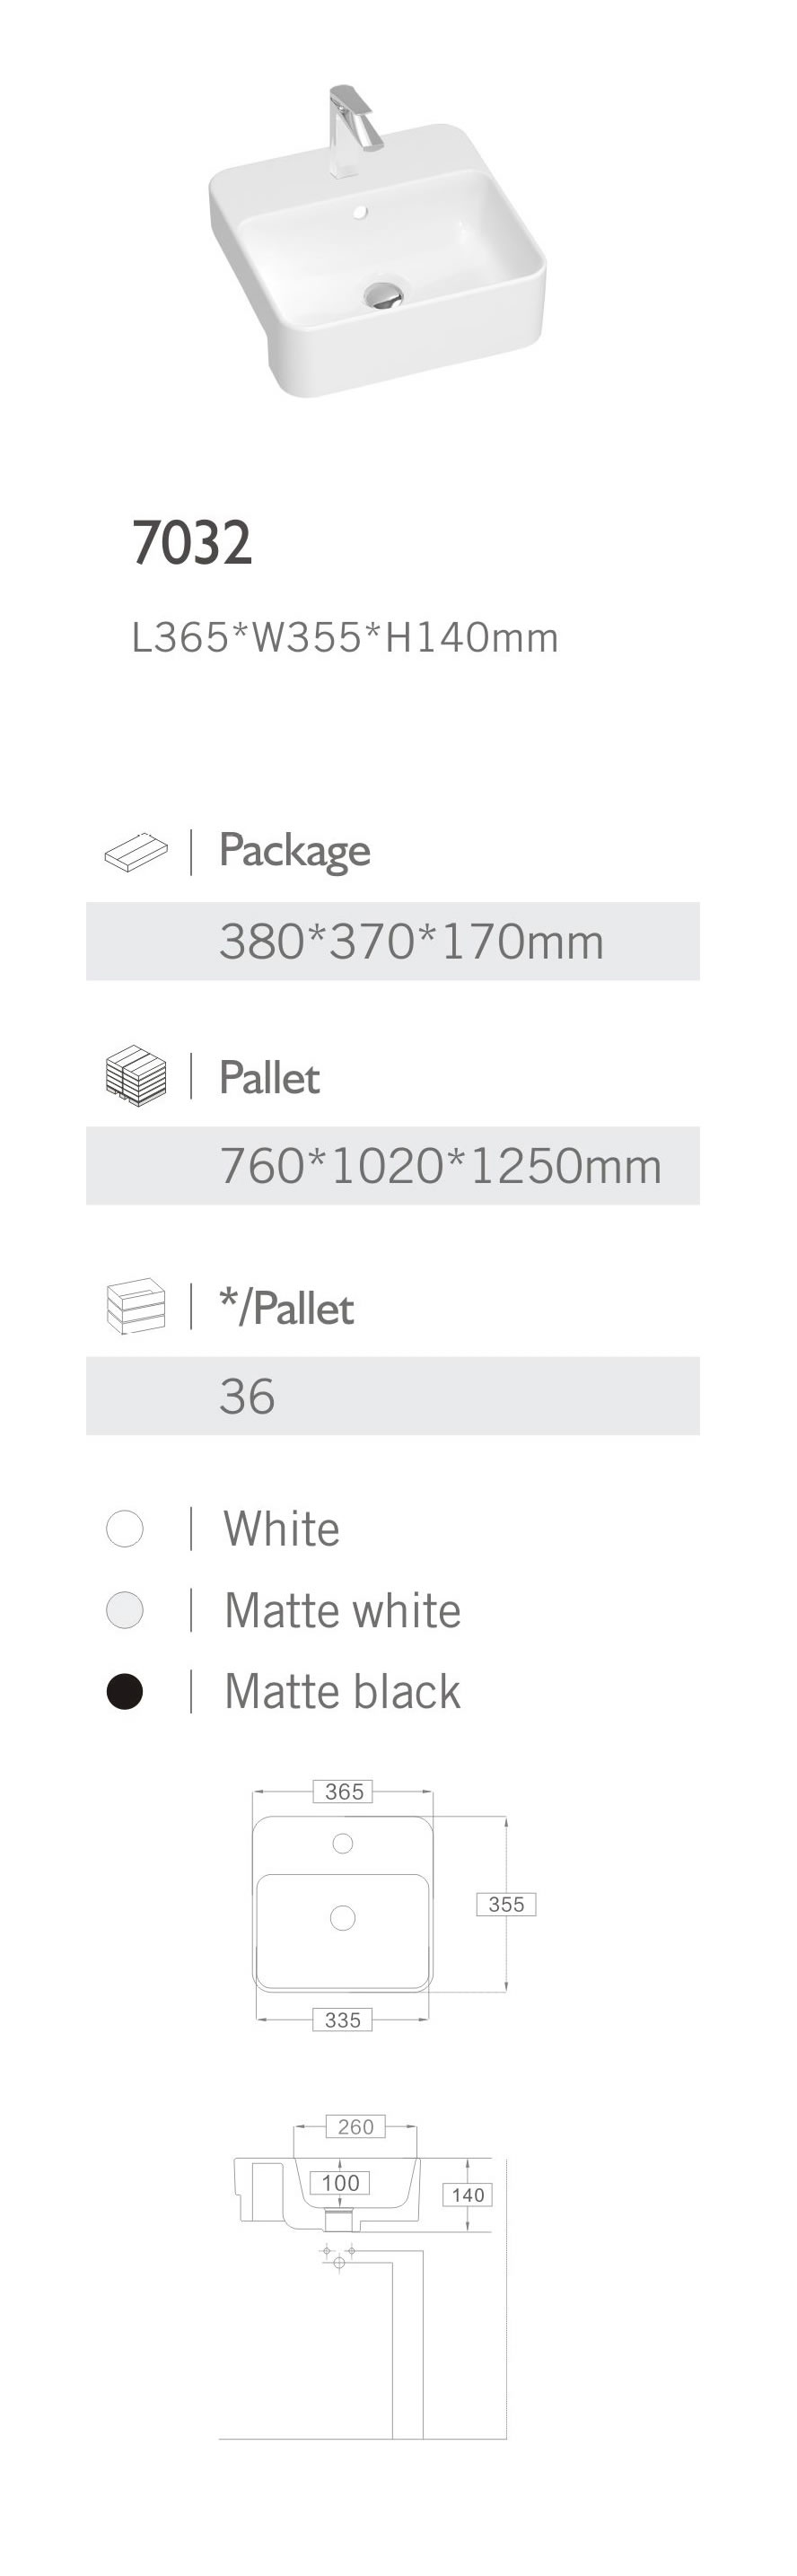Viewport: 797px width, 2576px height.
Task: Click the tap hole circle in top-view drawing
Action: 343,1843
